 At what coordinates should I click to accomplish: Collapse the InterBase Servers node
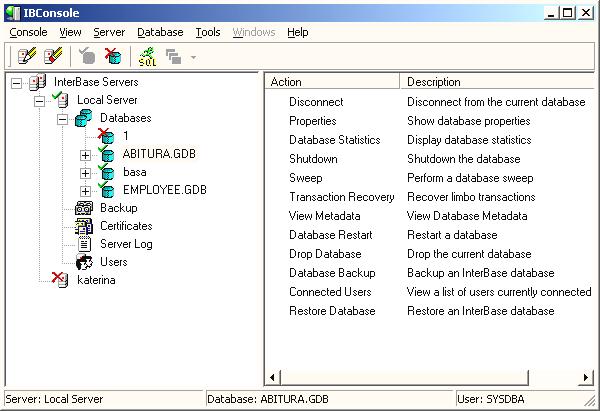click(16, 83)
